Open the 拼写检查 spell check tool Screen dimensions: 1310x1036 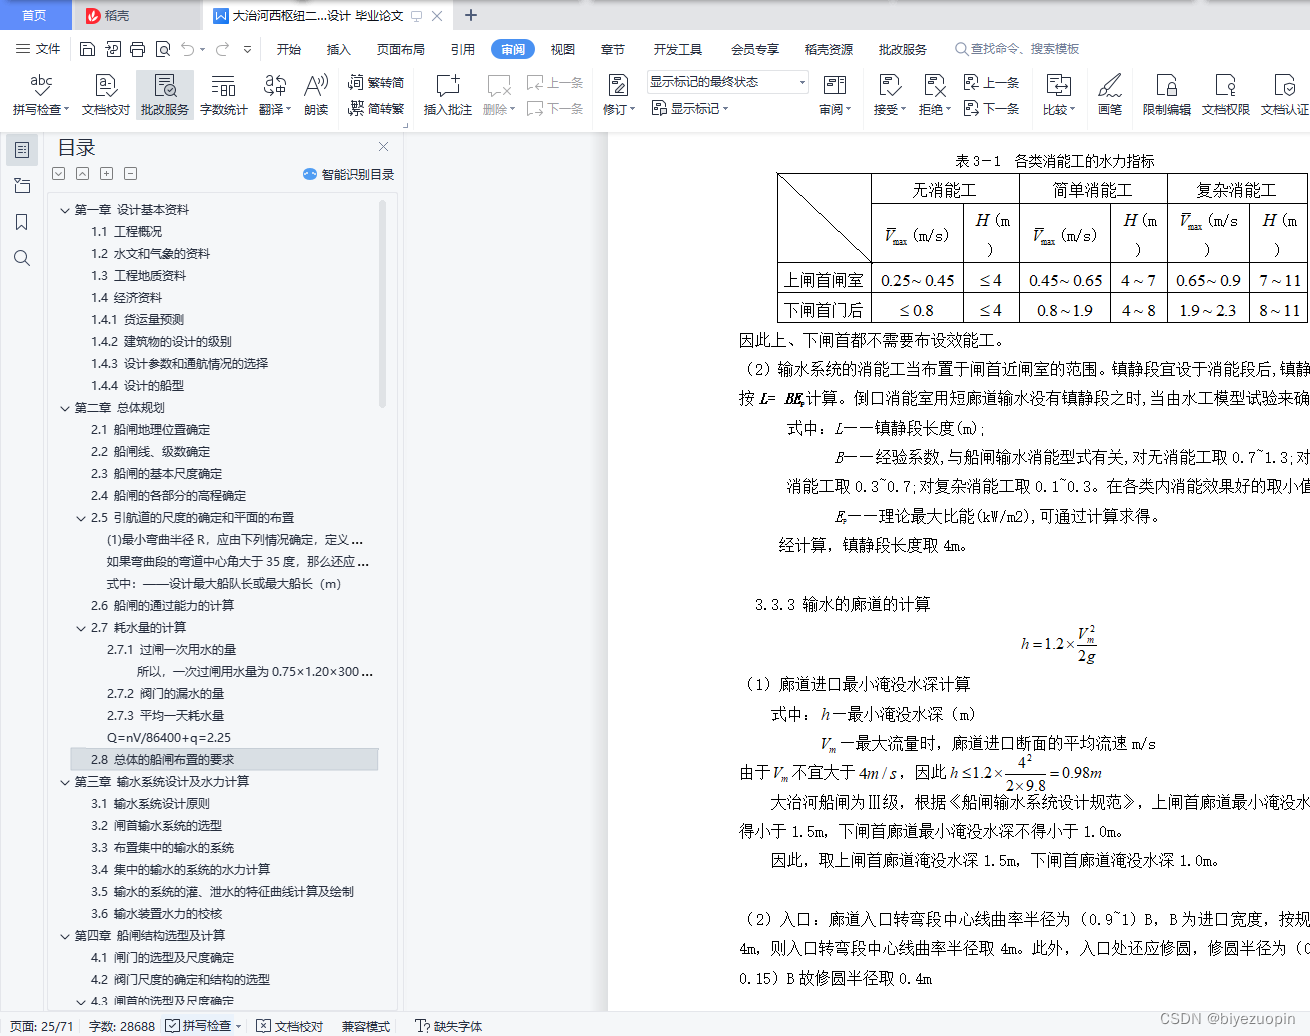click(x=41, y=95)
